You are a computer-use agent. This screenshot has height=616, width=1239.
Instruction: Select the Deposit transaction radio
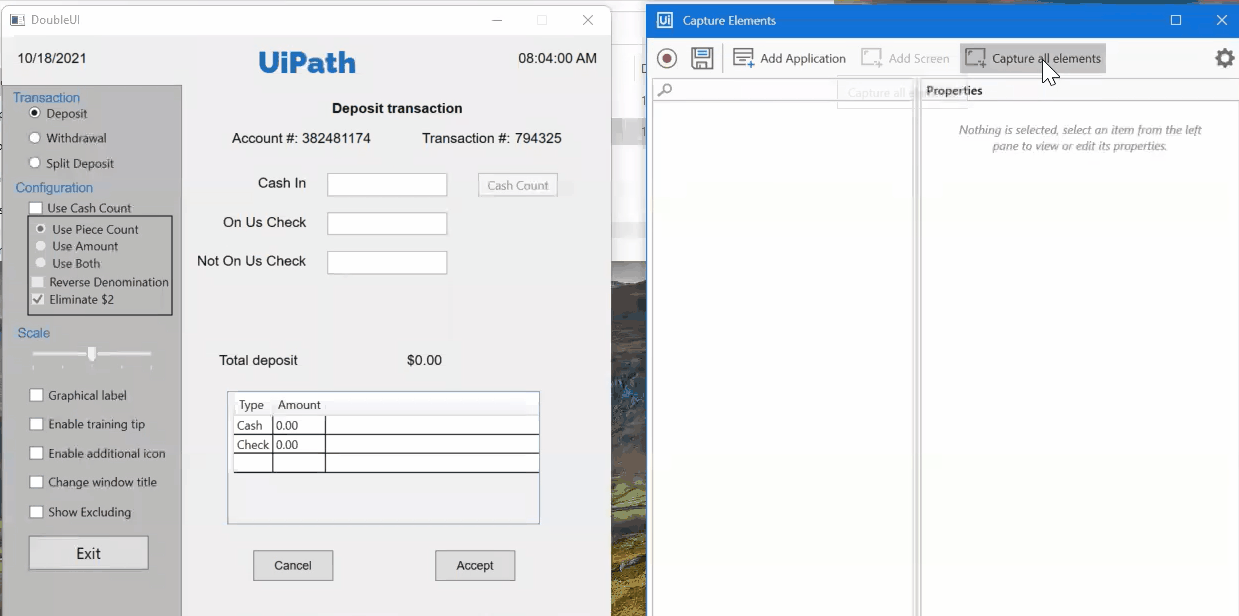point(35,113)
